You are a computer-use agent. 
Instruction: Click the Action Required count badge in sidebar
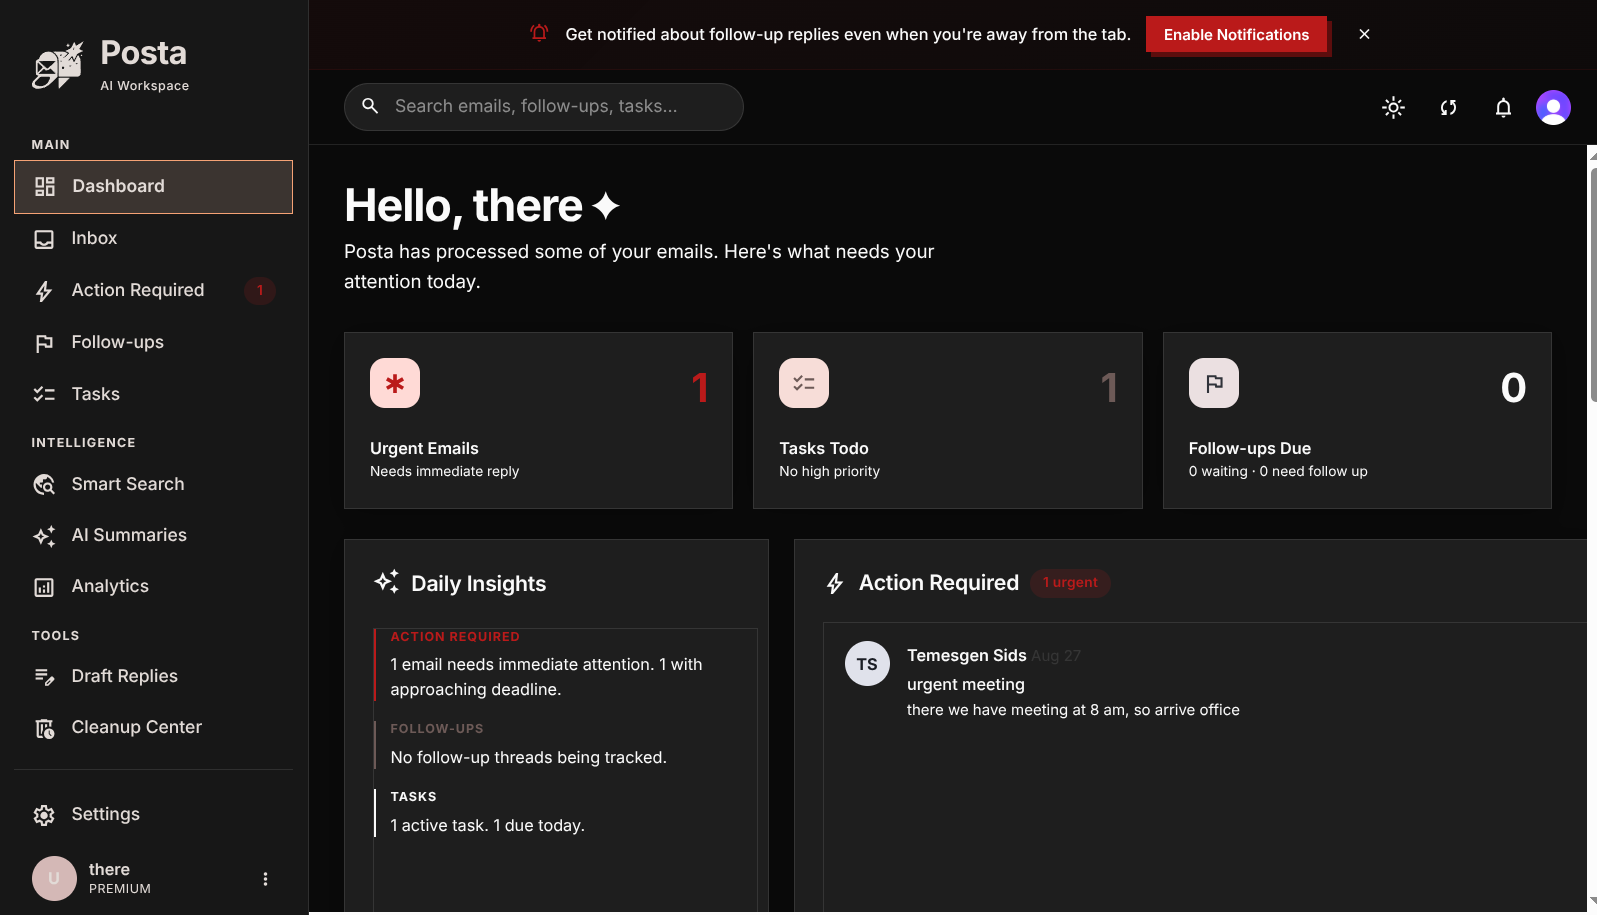tap(260, 291)
